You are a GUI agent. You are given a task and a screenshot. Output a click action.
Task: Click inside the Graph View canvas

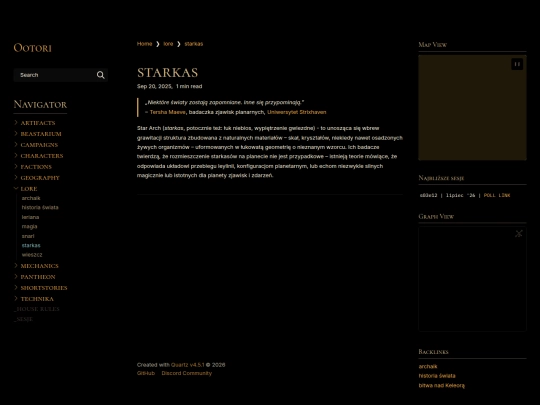[472, 279]
